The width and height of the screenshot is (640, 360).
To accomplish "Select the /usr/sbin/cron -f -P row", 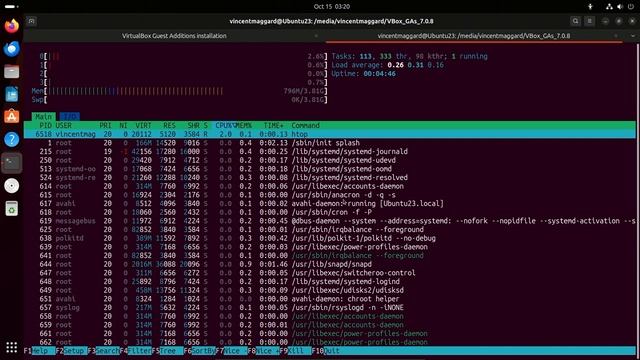I will [x=329, y=212].
